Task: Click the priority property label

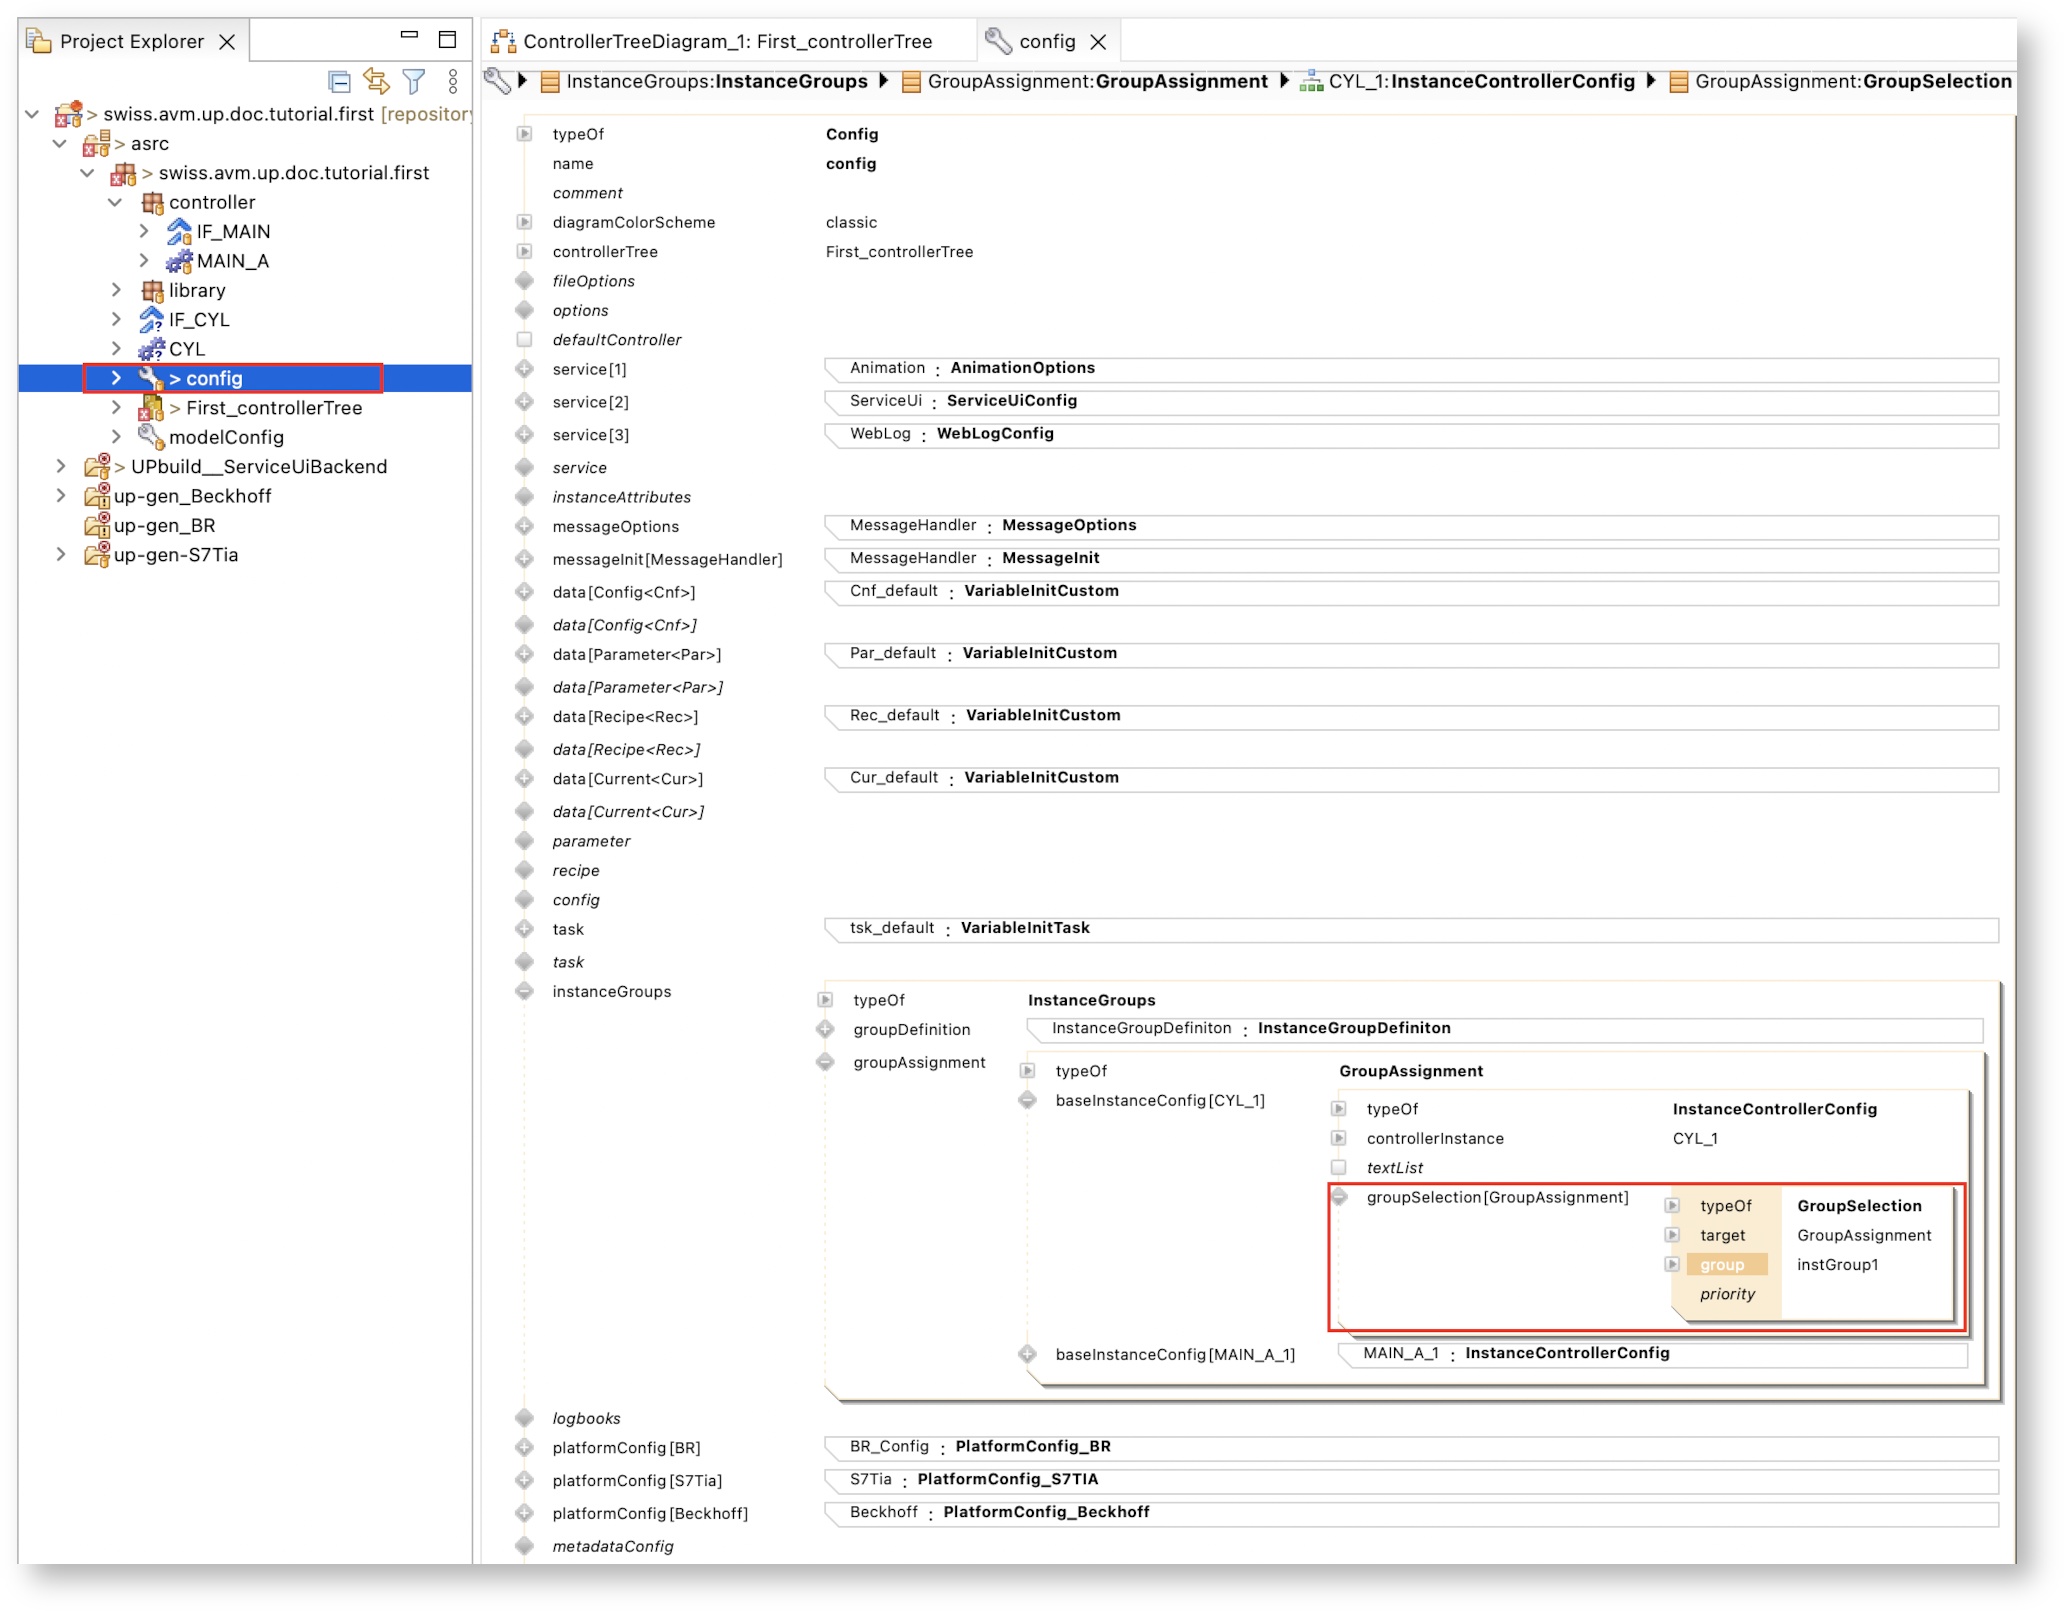Action: pos(1727,1294)
